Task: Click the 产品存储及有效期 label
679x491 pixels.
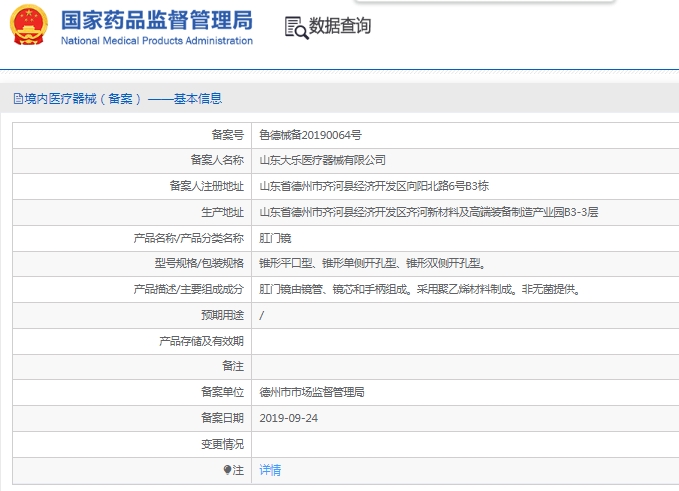Action: tap(201, 341)
